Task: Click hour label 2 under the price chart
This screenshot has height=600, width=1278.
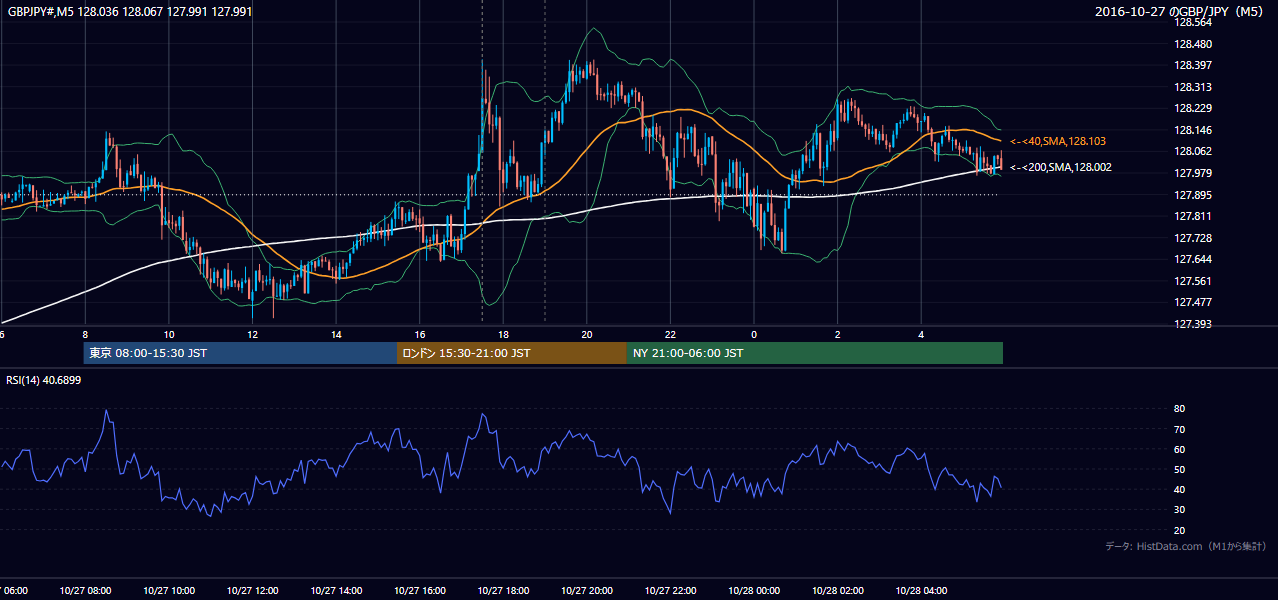Action: point(838,334)
